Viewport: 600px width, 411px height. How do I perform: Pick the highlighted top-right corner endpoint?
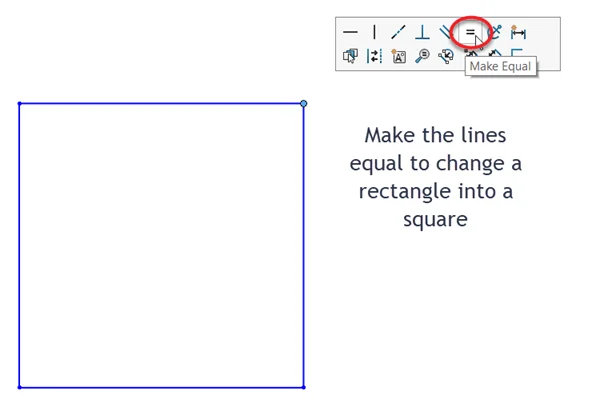pyautogui.click(x=303, y=103)
